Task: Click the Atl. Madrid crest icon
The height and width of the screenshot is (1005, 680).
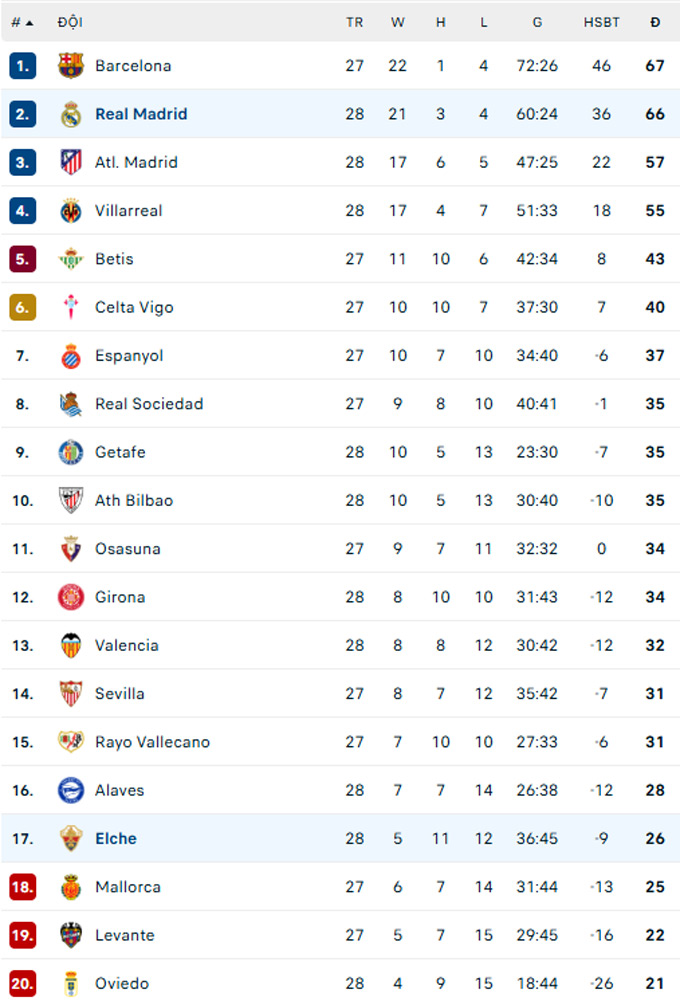Action: (71, 162)
